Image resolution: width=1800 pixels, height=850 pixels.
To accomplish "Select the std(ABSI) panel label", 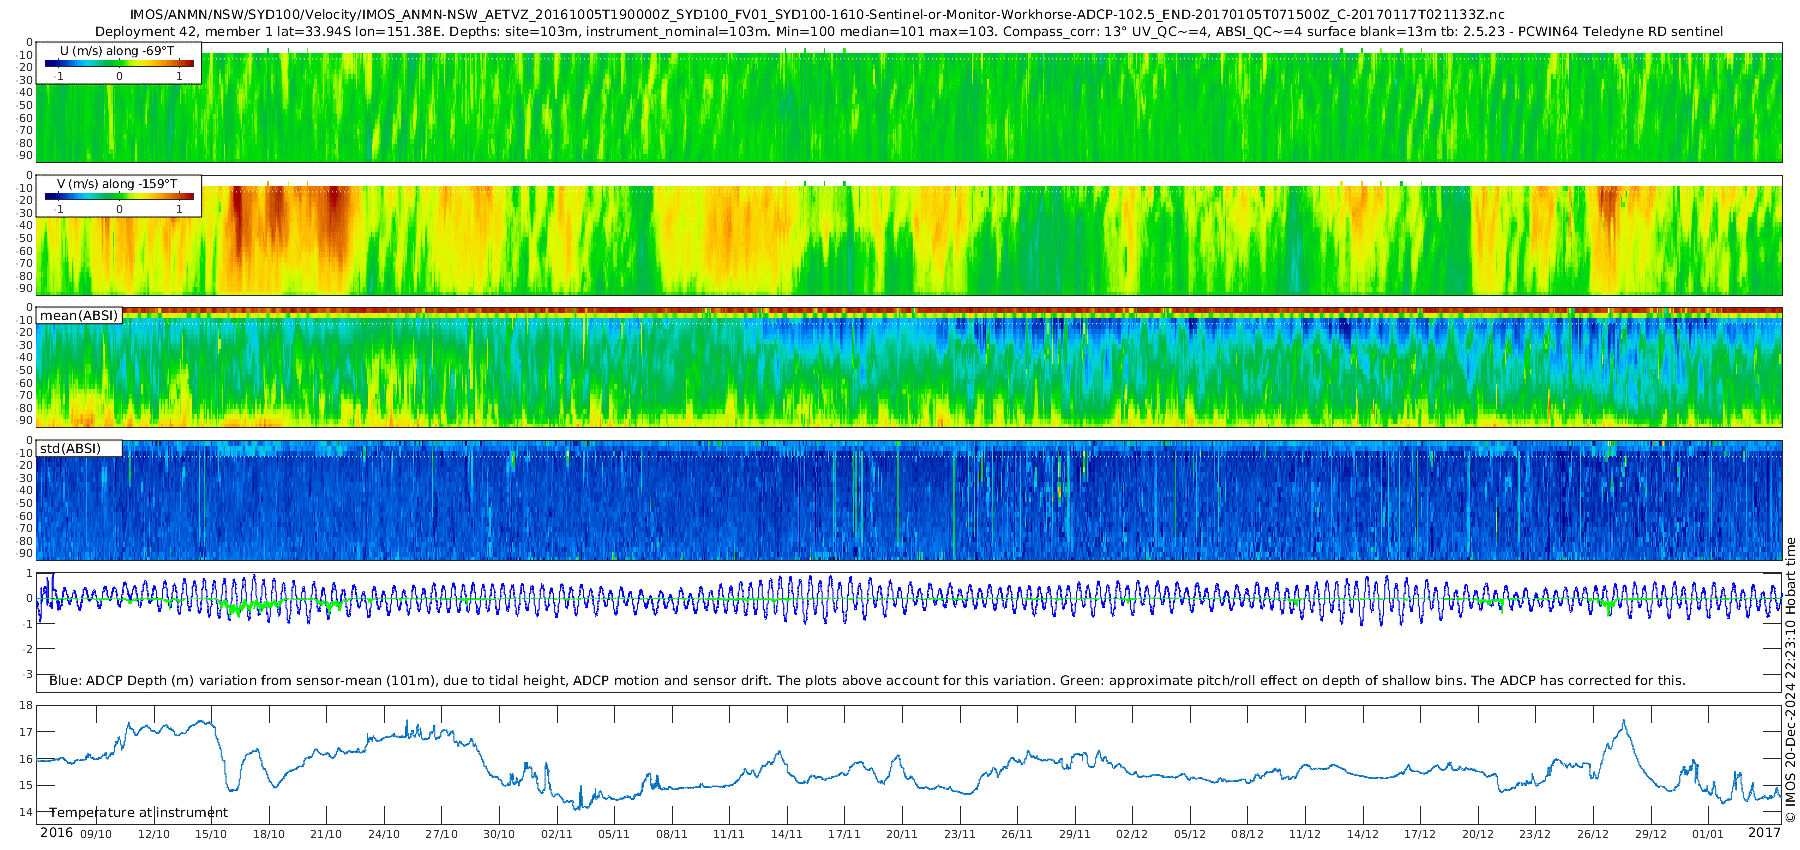I will 70,449.
